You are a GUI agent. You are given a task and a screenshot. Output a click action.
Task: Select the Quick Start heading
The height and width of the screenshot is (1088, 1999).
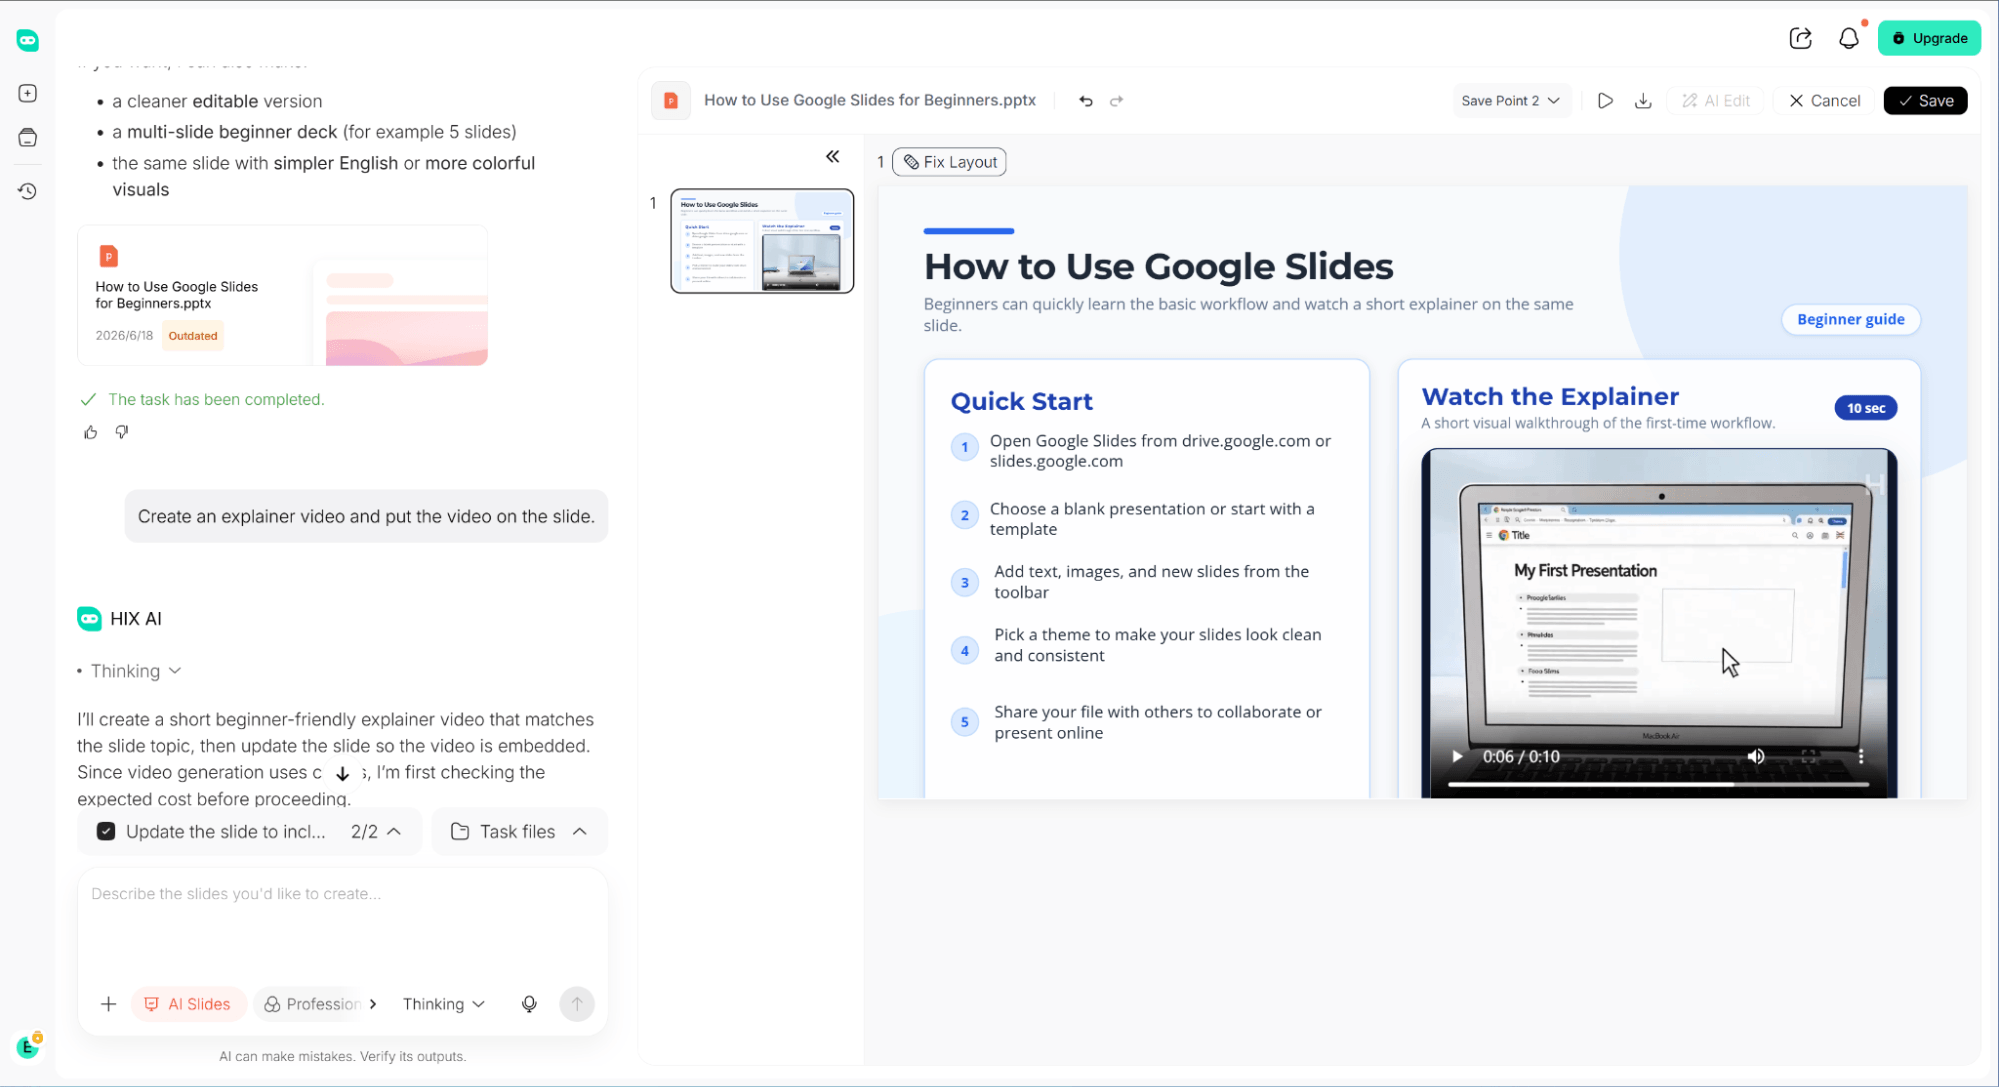click(x=1021, y=401)
